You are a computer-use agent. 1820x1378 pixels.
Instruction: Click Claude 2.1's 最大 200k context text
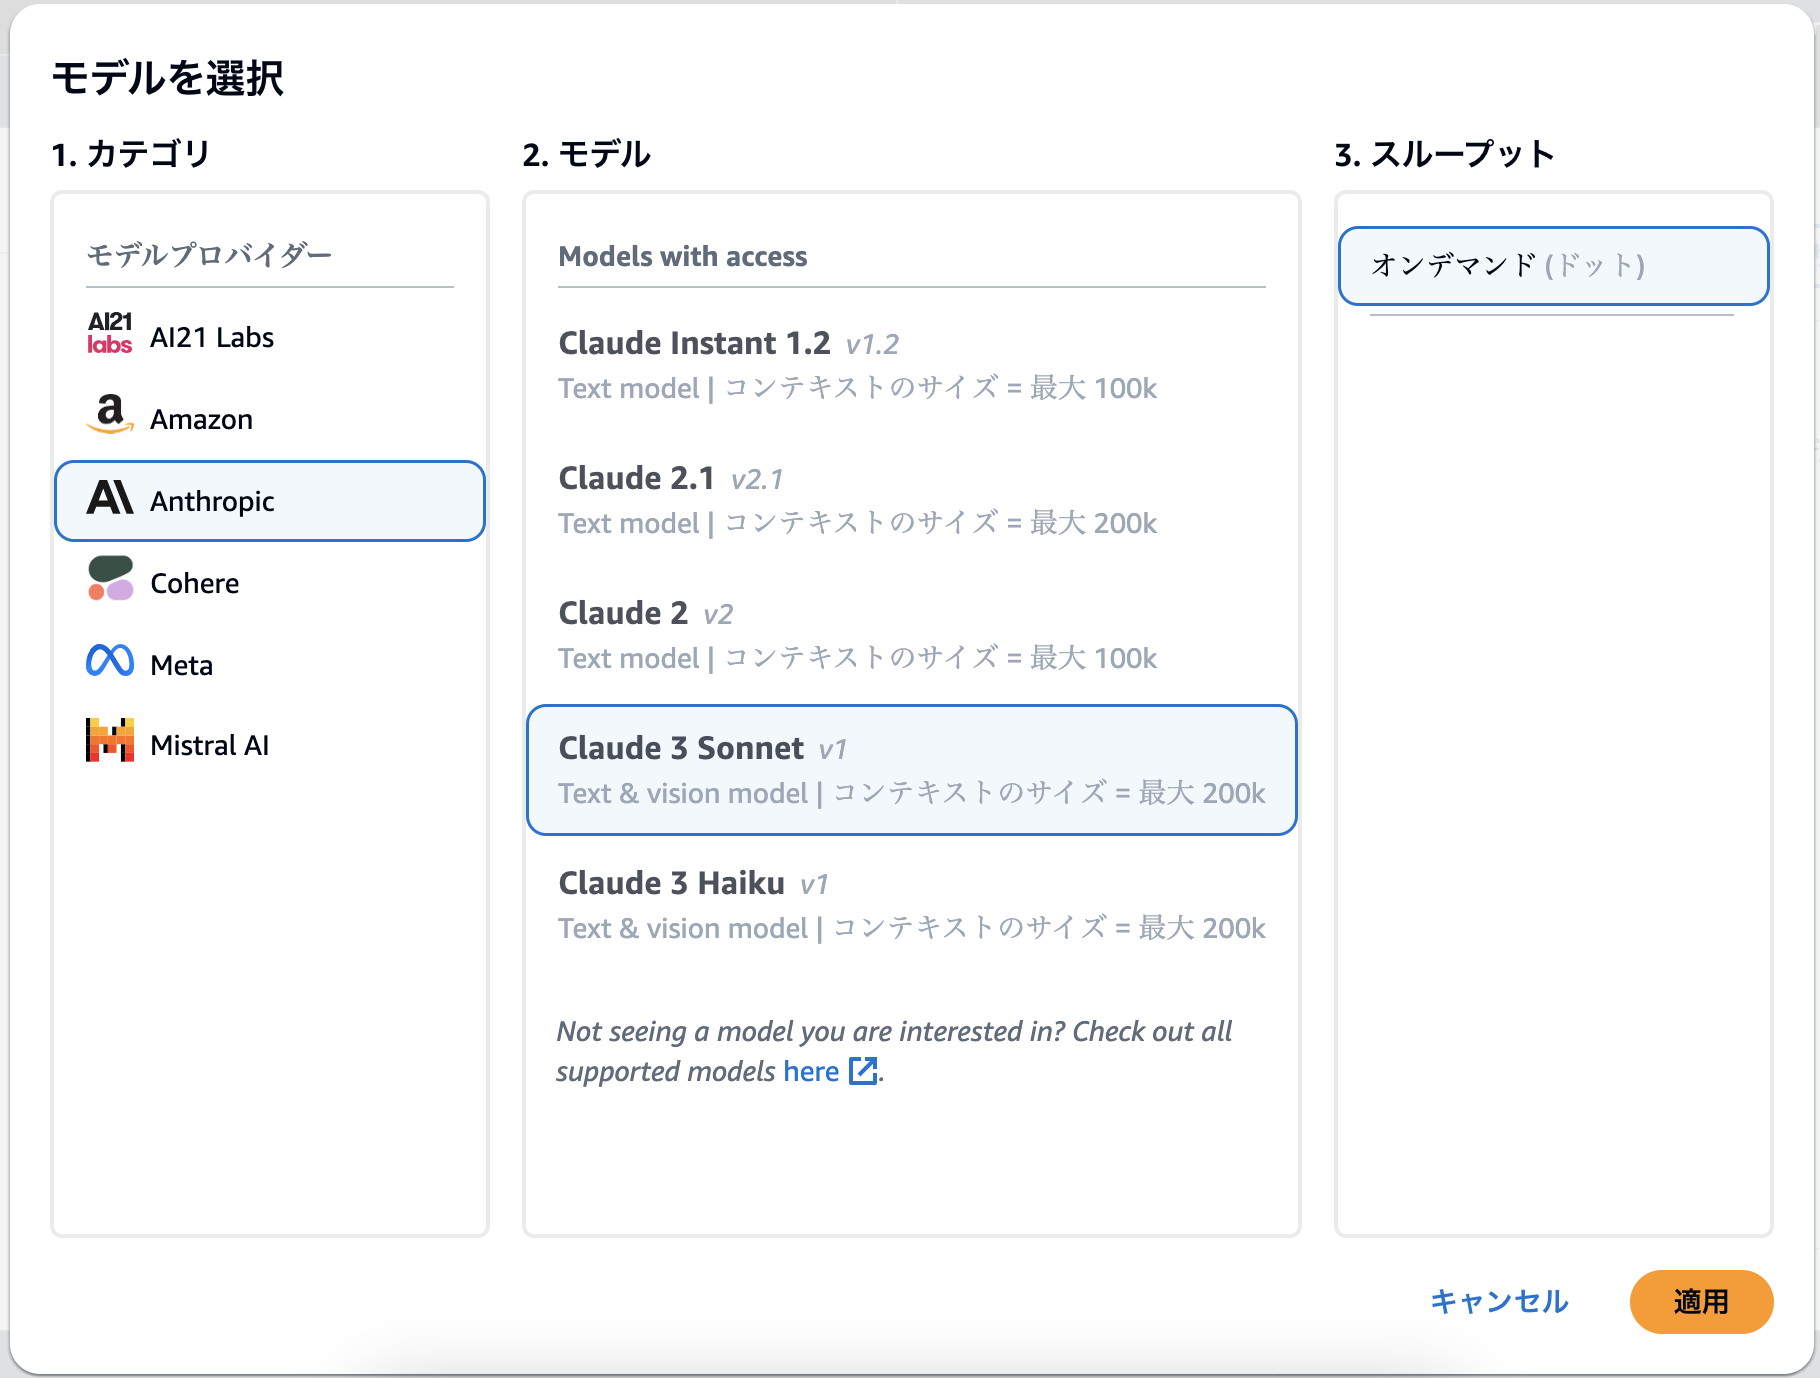click(1093, 523)
